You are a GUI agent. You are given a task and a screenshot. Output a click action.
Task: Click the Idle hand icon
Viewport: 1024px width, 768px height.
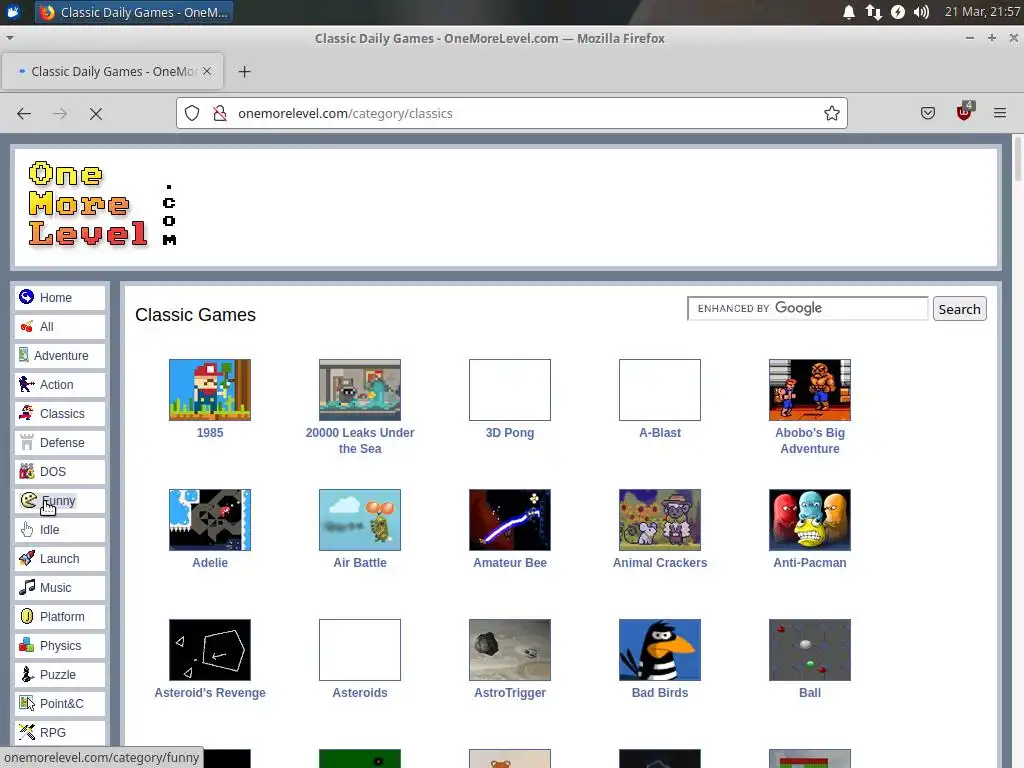point(26,530)
